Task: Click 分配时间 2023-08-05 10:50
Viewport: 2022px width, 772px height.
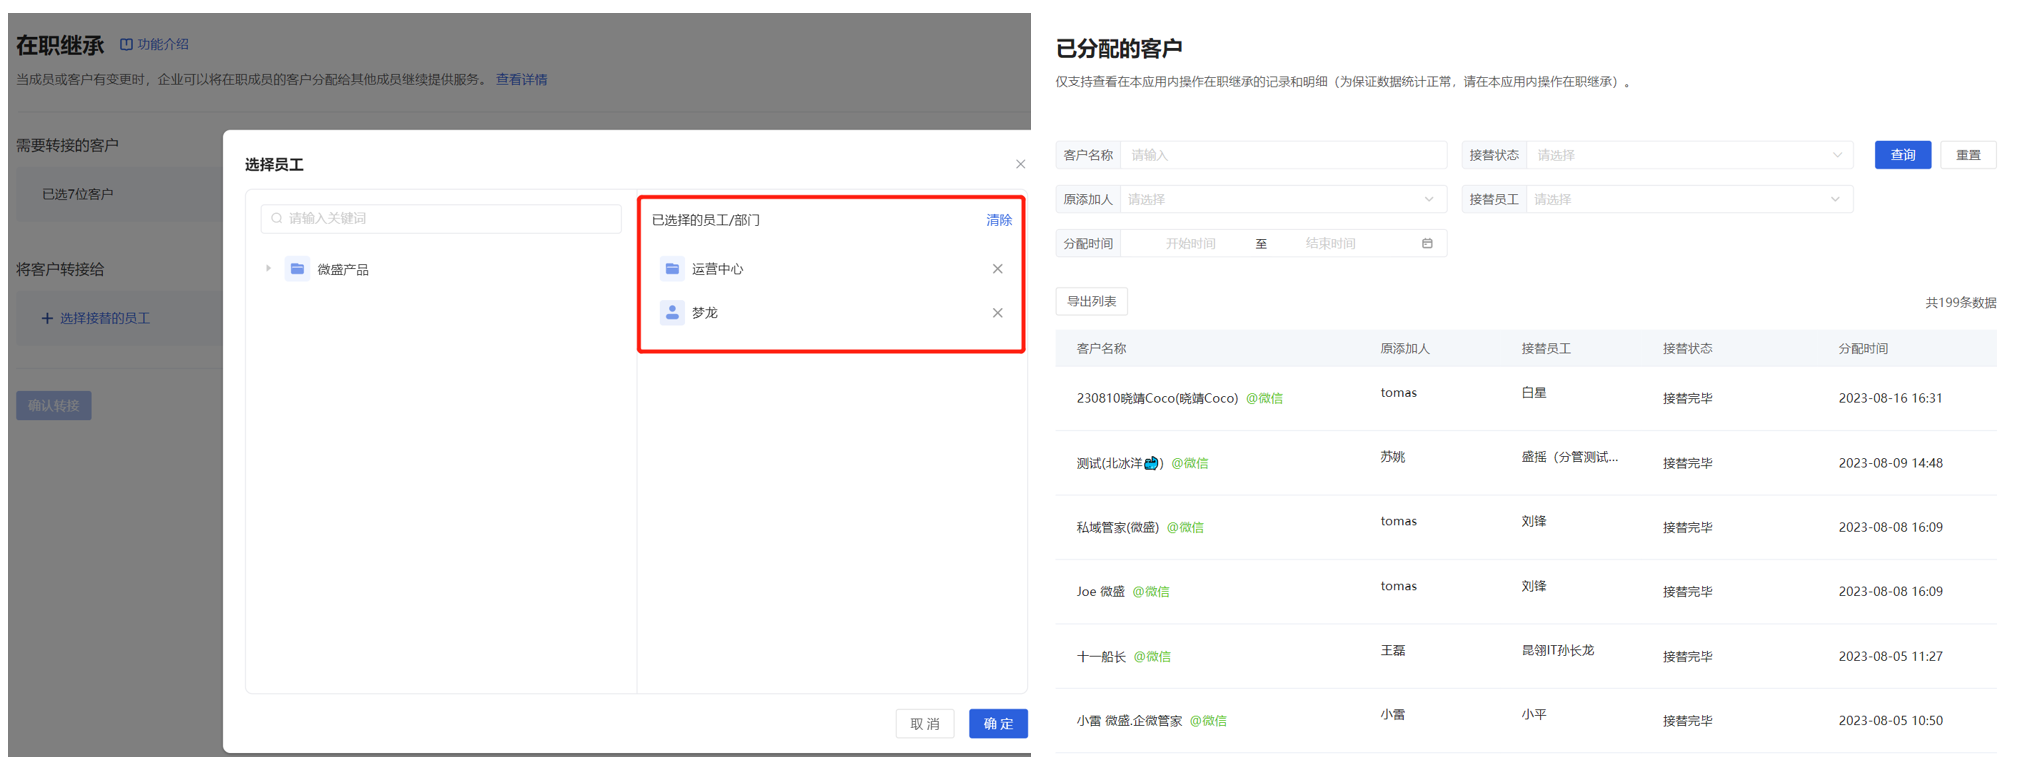Action: 1890,720
